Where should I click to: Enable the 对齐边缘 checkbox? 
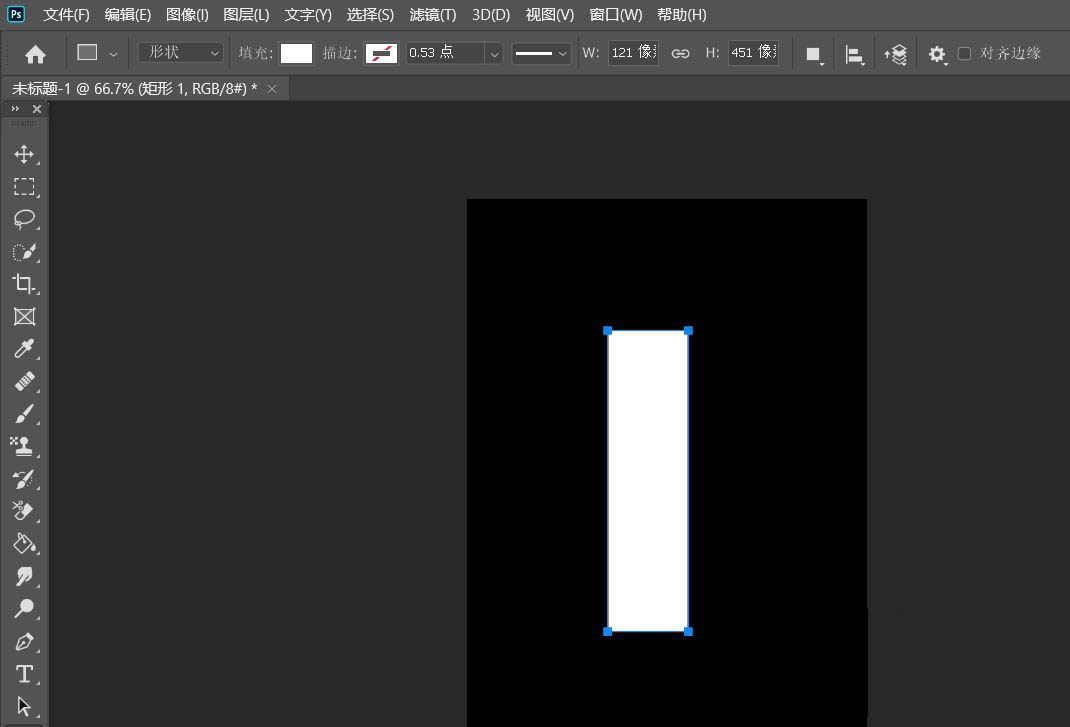964,53
